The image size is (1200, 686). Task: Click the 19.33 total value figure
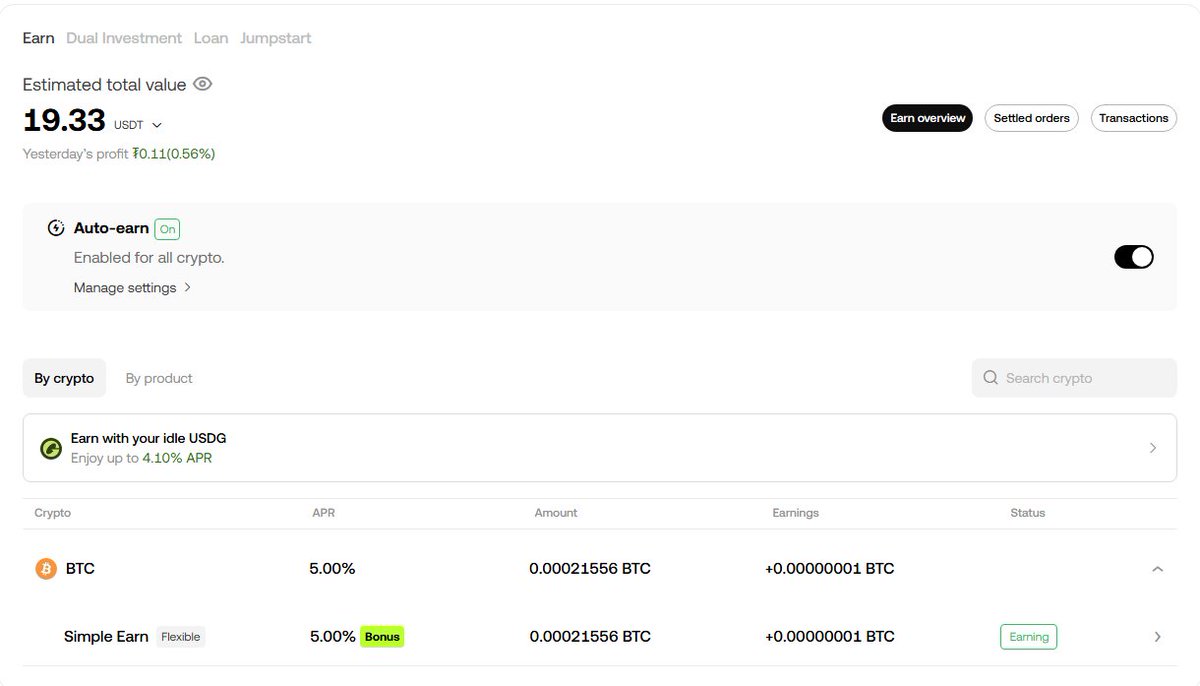(x=64, y=120)
